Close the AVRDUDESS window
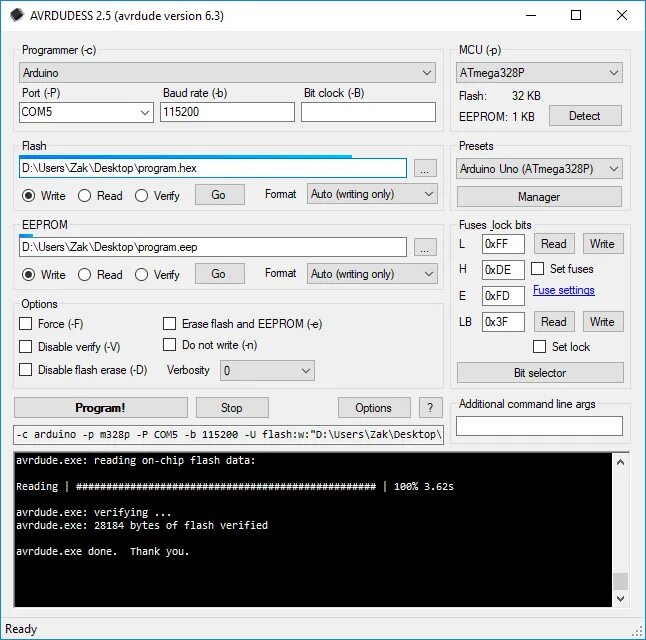The image size is (646, 640). point(621,15)
